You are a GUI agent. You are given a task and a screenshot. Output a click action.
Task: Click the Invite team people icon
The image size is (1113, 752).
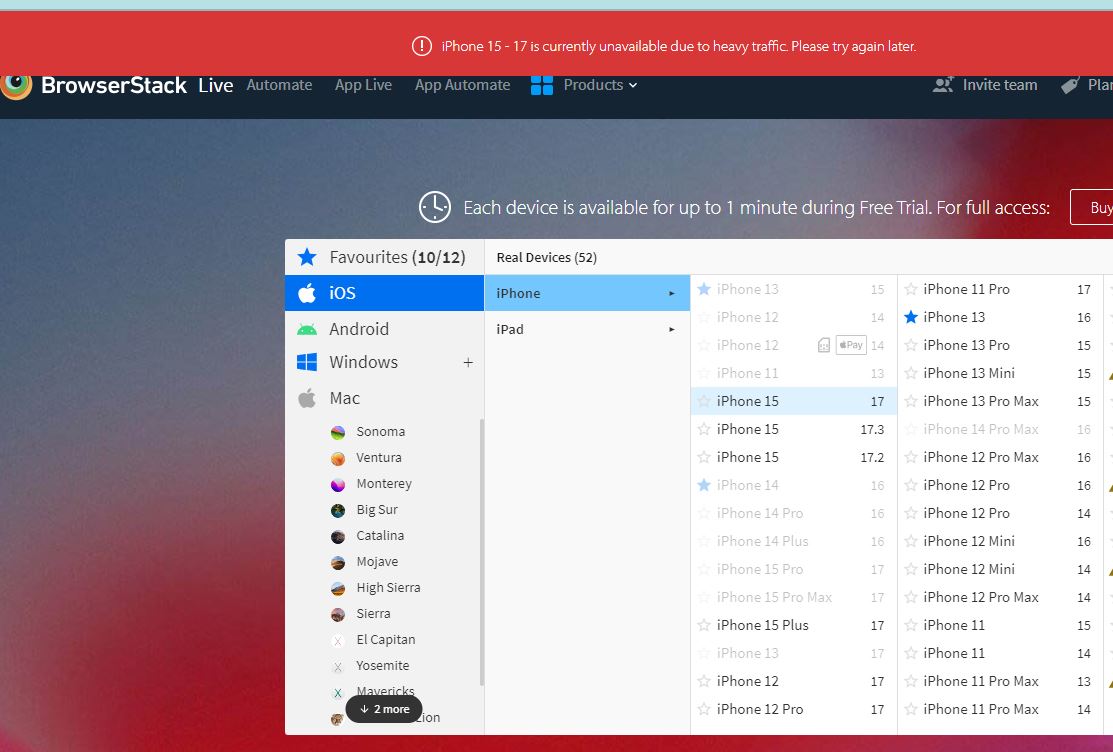943,85
